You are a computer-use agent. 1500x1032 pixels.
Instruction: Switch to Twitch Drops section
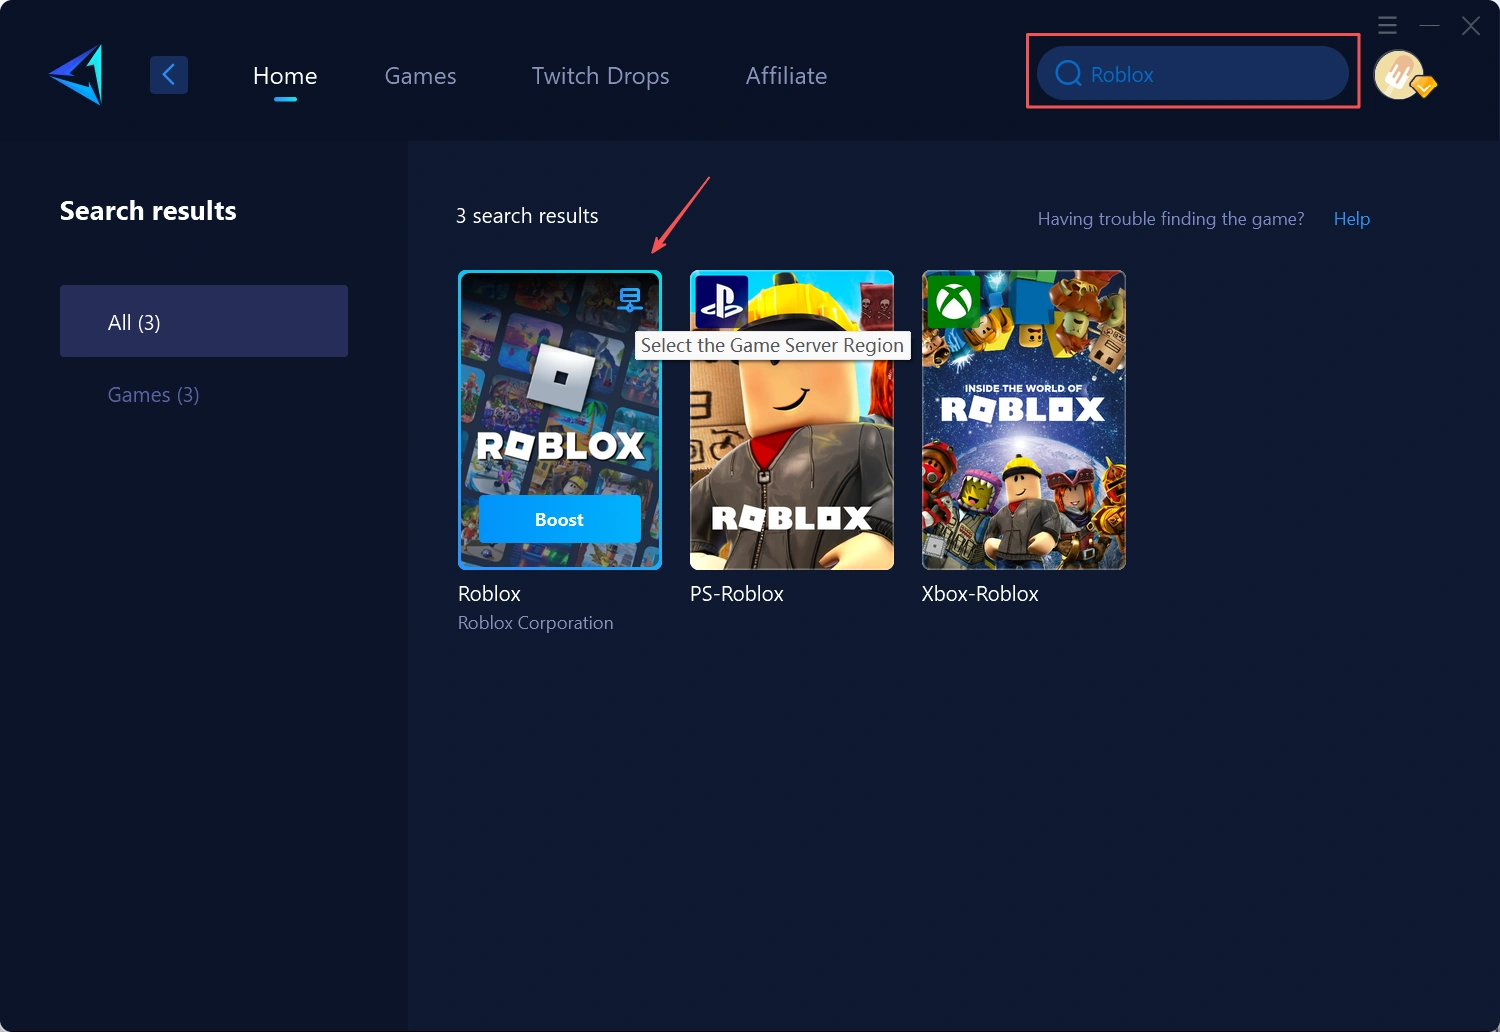pyautogui.click(x=600, y=75)
